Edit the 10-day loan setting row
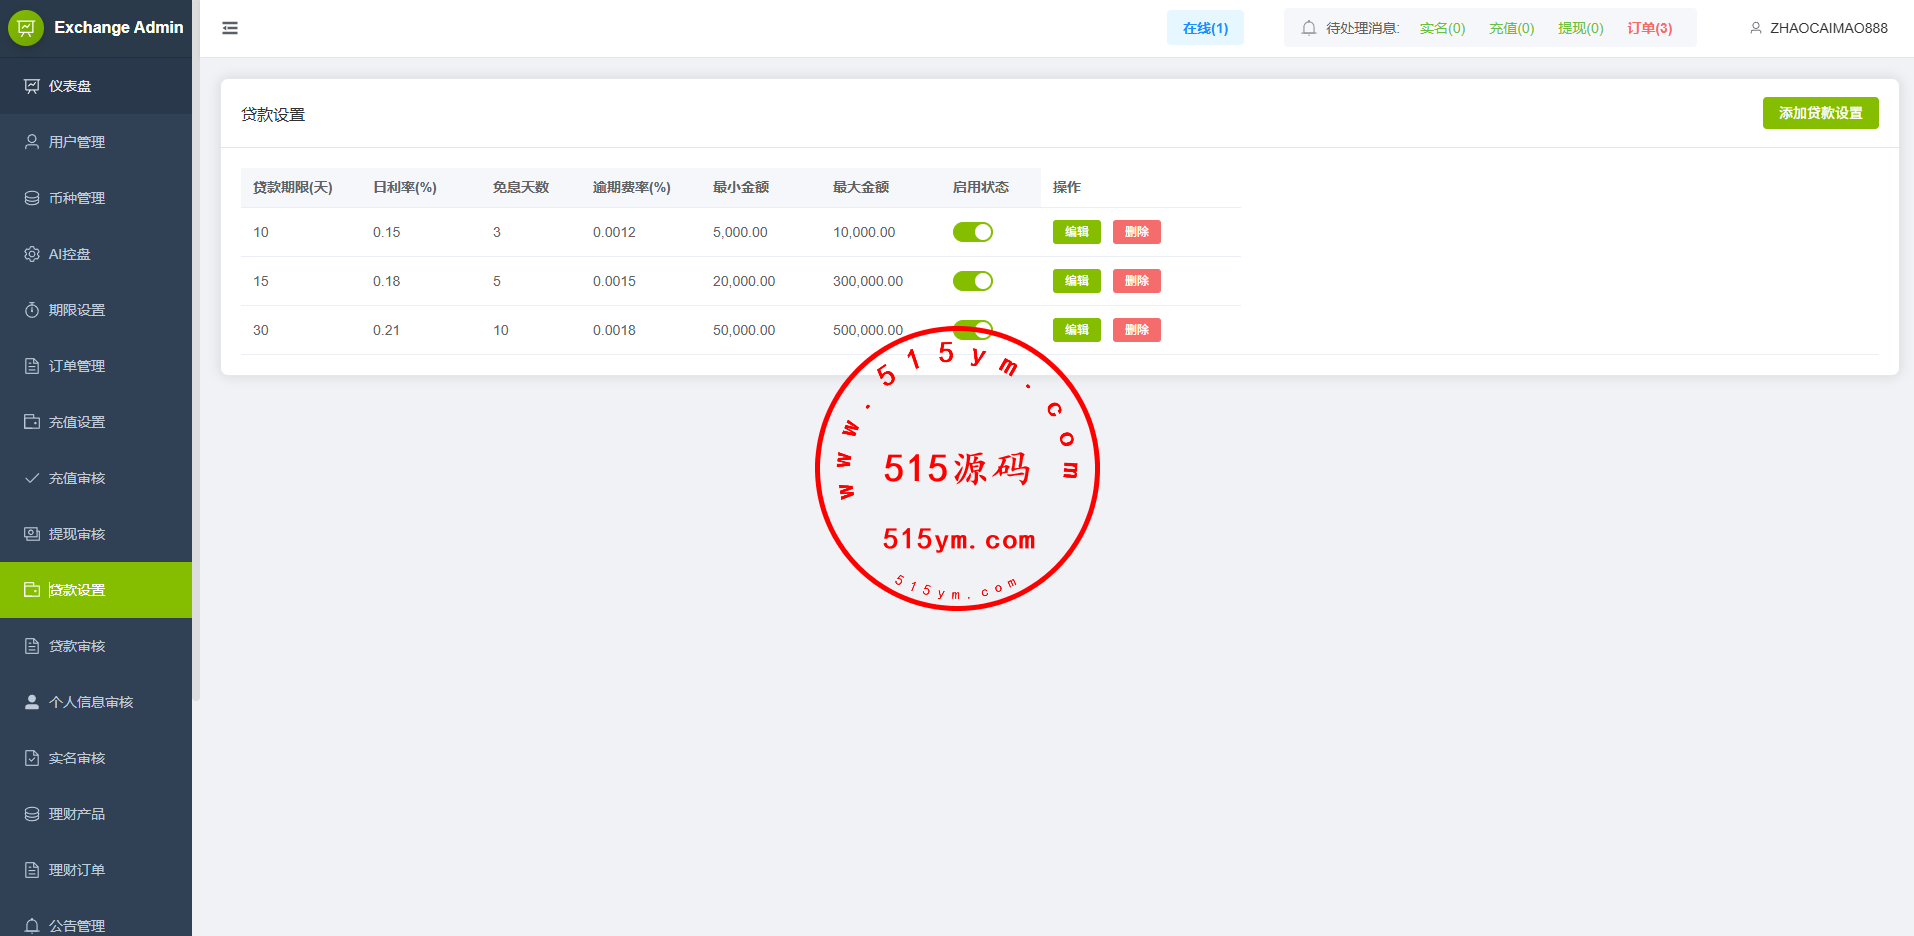 point(1076,232)
